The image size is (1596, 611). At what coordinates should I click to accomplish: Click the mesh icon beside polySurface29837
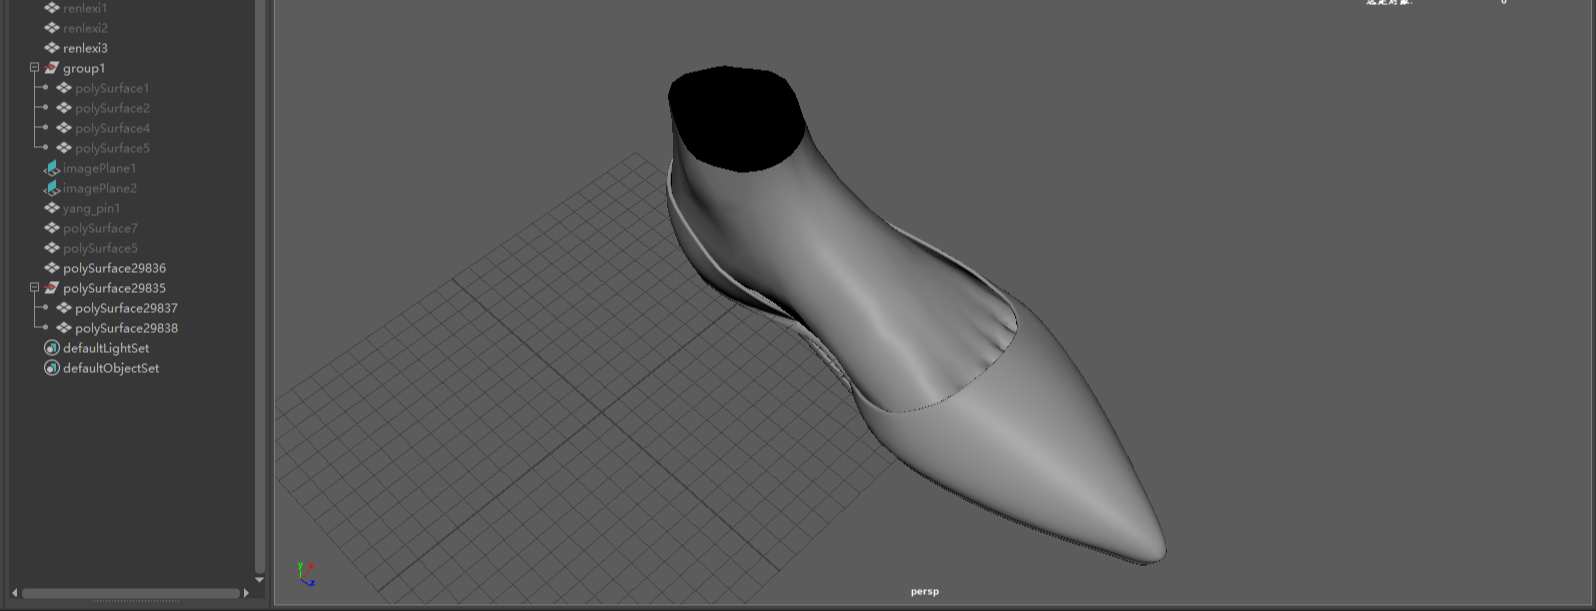point(64,308)
